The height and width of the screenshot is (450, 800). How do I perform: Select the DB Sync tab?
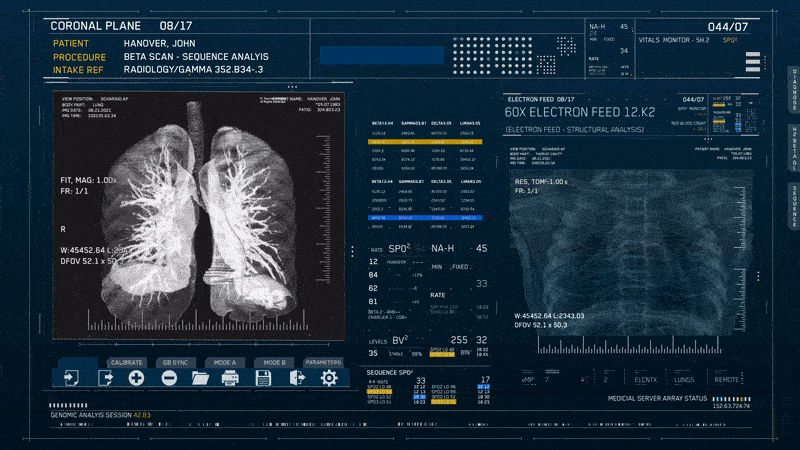click(175, 362)
